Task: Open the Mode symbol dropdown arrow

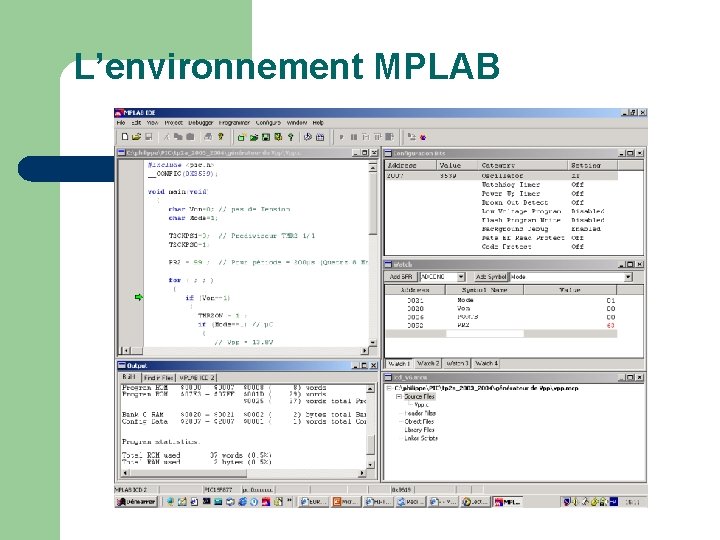Action: (628, 277)
